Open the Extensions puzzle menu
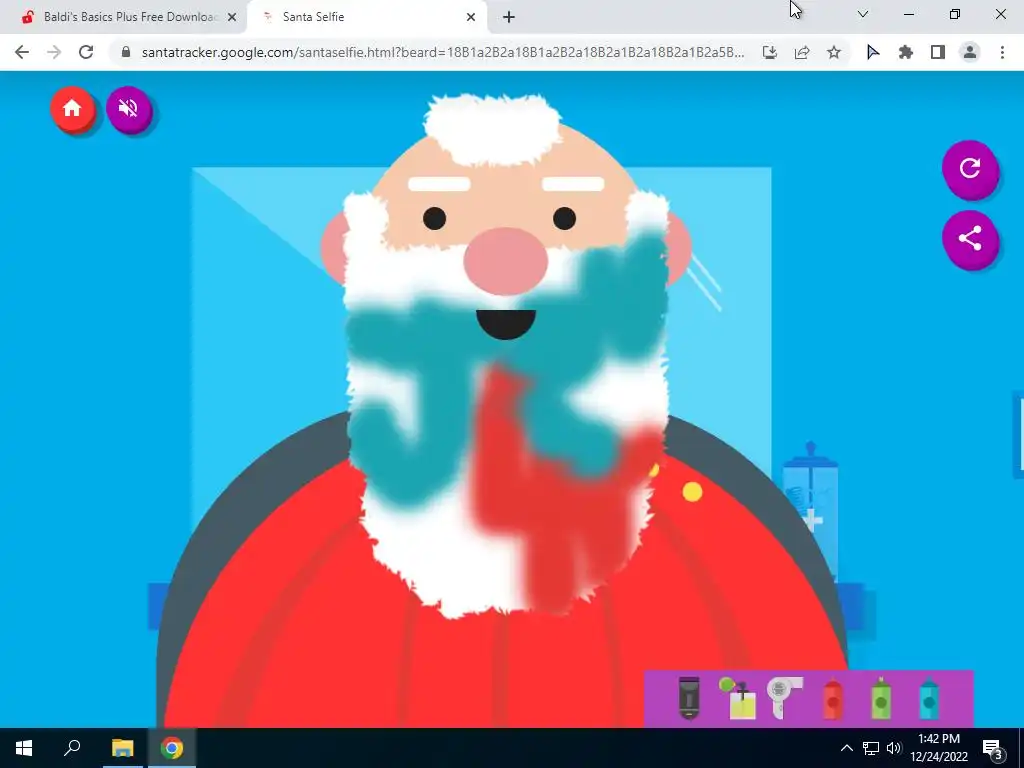The image size is (1024, 768). pos(906,52)
